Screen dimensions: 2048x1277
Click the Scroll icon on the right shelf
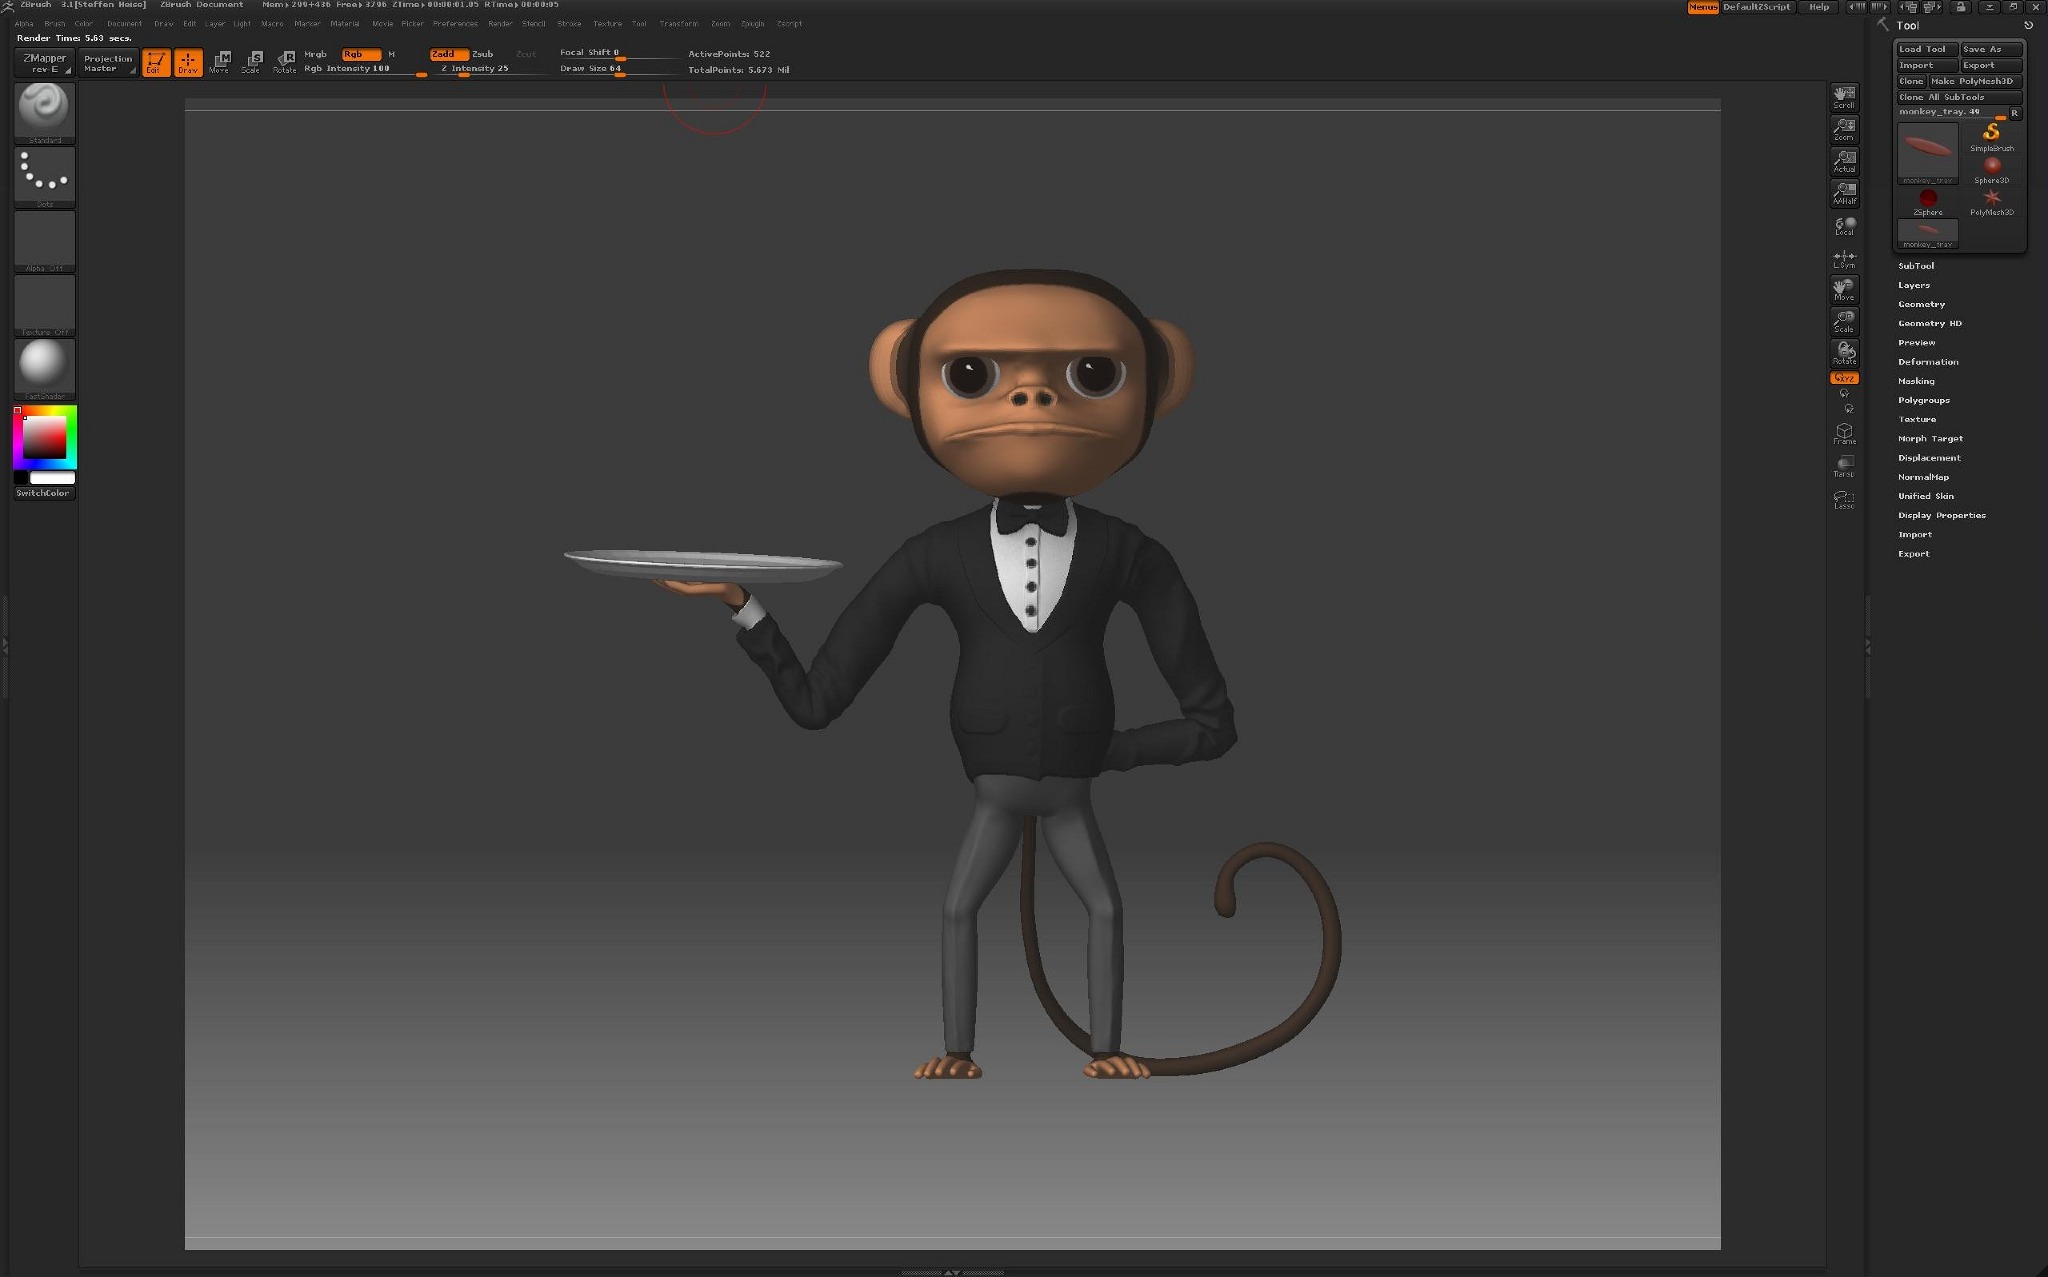tap(1845, 97)
